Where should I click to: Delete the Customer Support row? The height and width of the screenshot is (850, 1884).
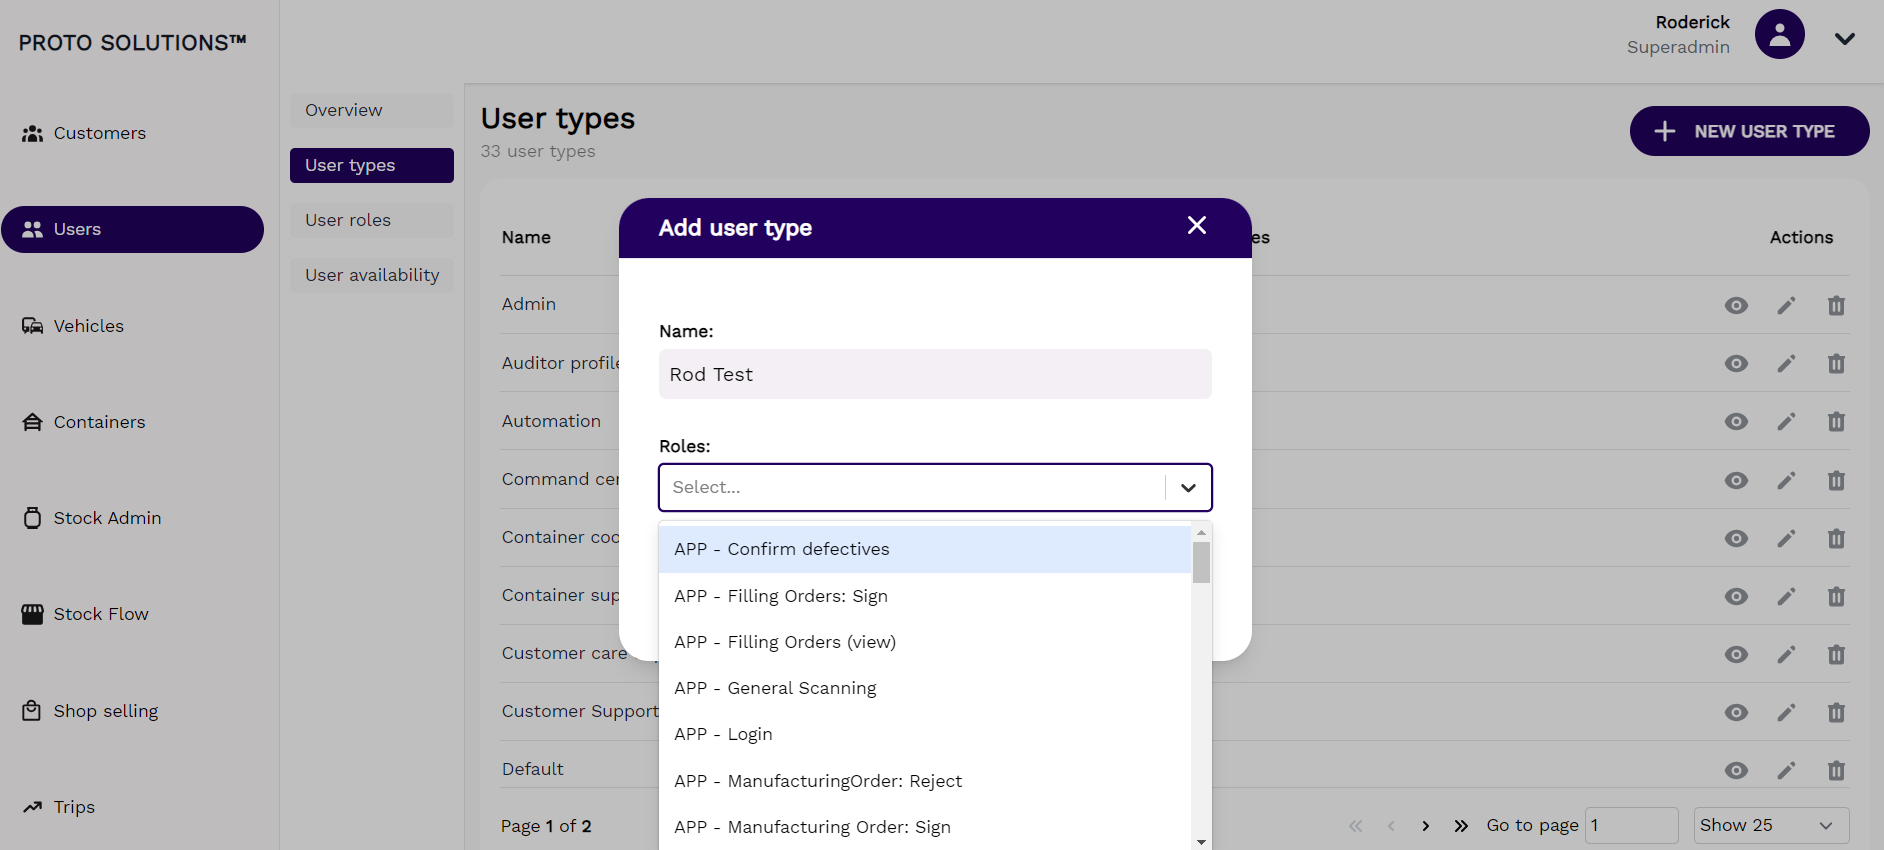(1836, 712)
